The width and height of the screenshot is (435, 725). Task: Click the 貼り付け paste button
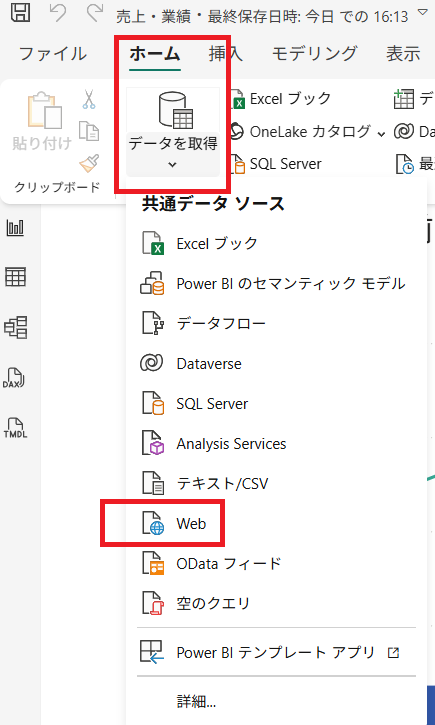43,123
